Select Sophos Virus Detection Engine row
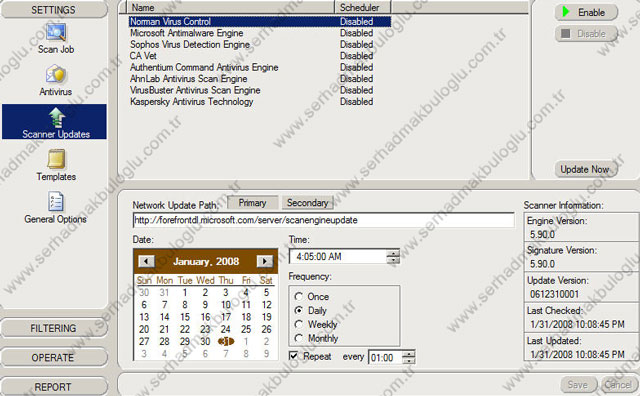The height and width of the screenshot is (396, 640). 259,44
